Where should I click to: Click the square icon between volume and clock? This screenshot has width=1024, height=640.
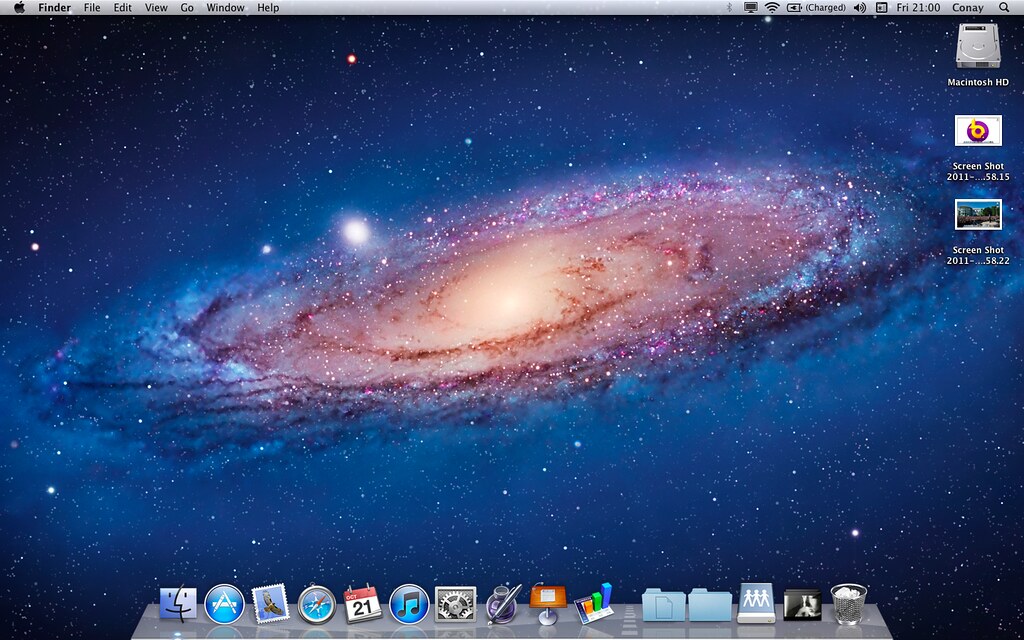881,8
